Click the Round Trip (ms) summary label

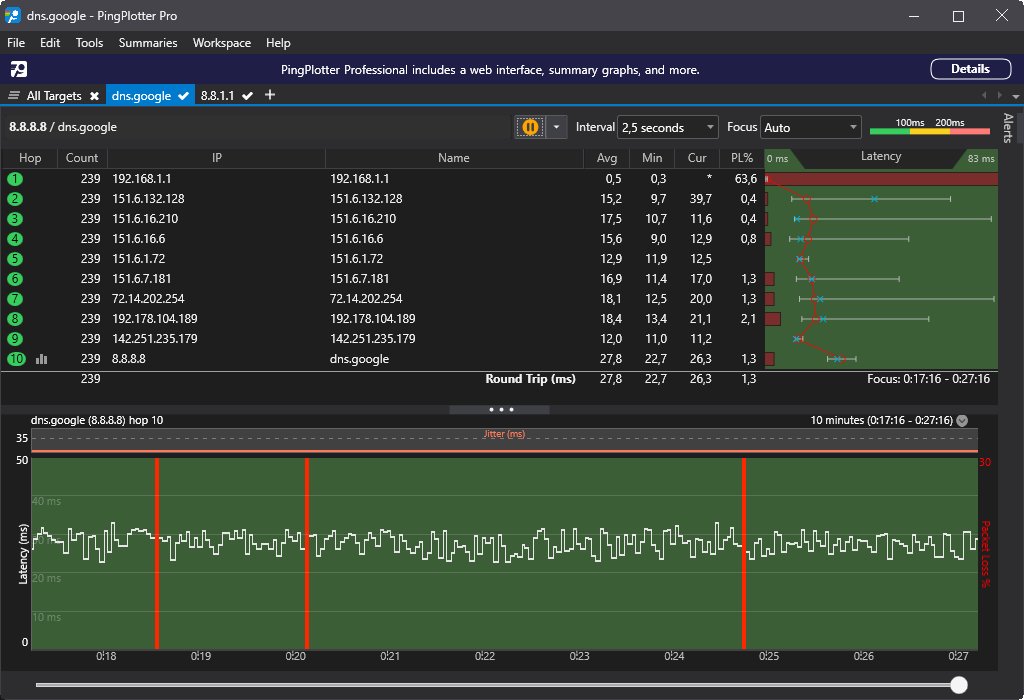coord(530,379)
